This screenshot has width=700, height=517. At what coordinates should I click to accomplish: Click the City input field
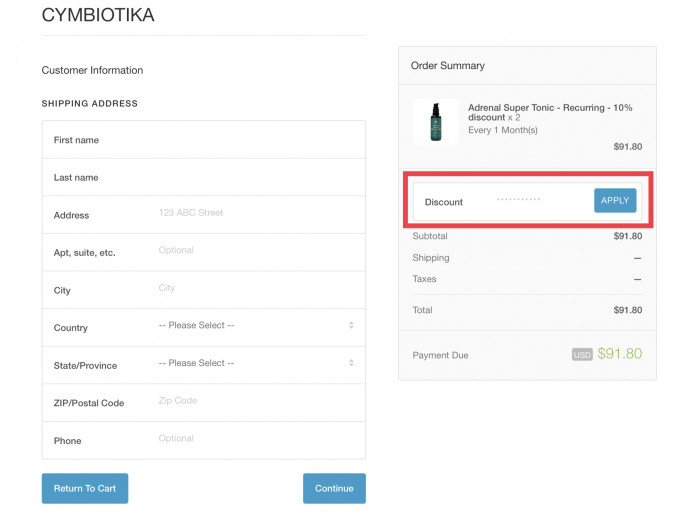click(x=204, y=290)
